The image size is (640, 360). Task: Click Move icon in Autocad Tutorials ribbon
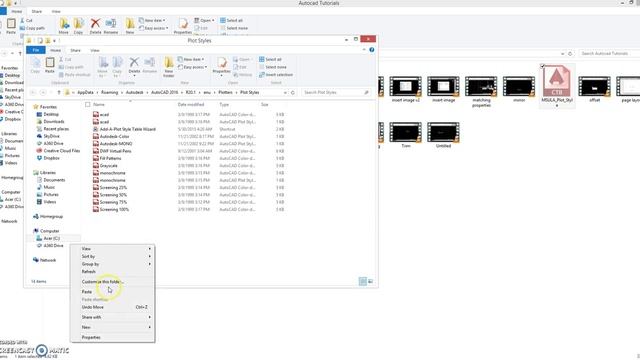point(64,26)
